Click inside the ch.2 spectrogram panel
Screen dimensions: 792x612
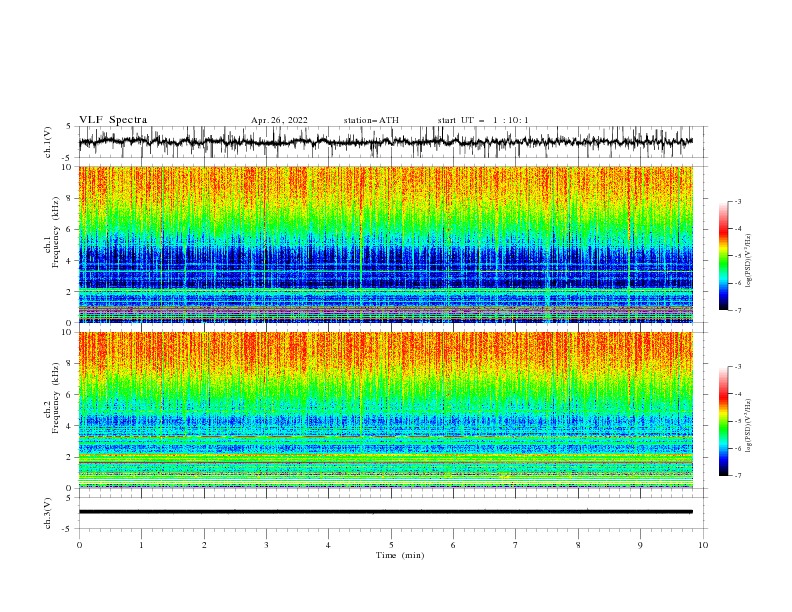click(x=385, y=410)
